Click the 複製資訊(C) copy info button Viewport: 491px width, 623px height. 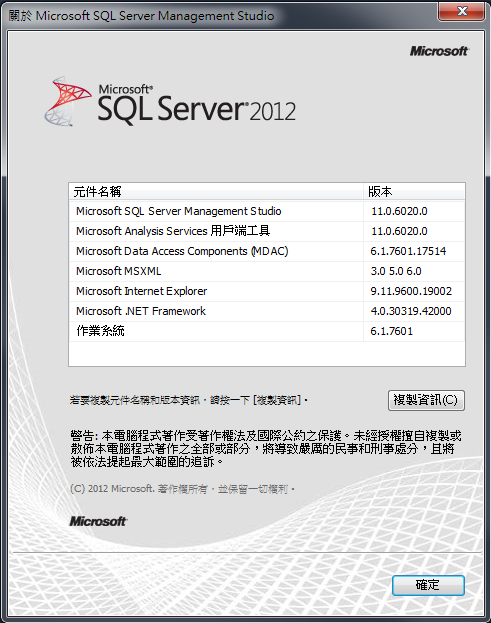[426, 400]
